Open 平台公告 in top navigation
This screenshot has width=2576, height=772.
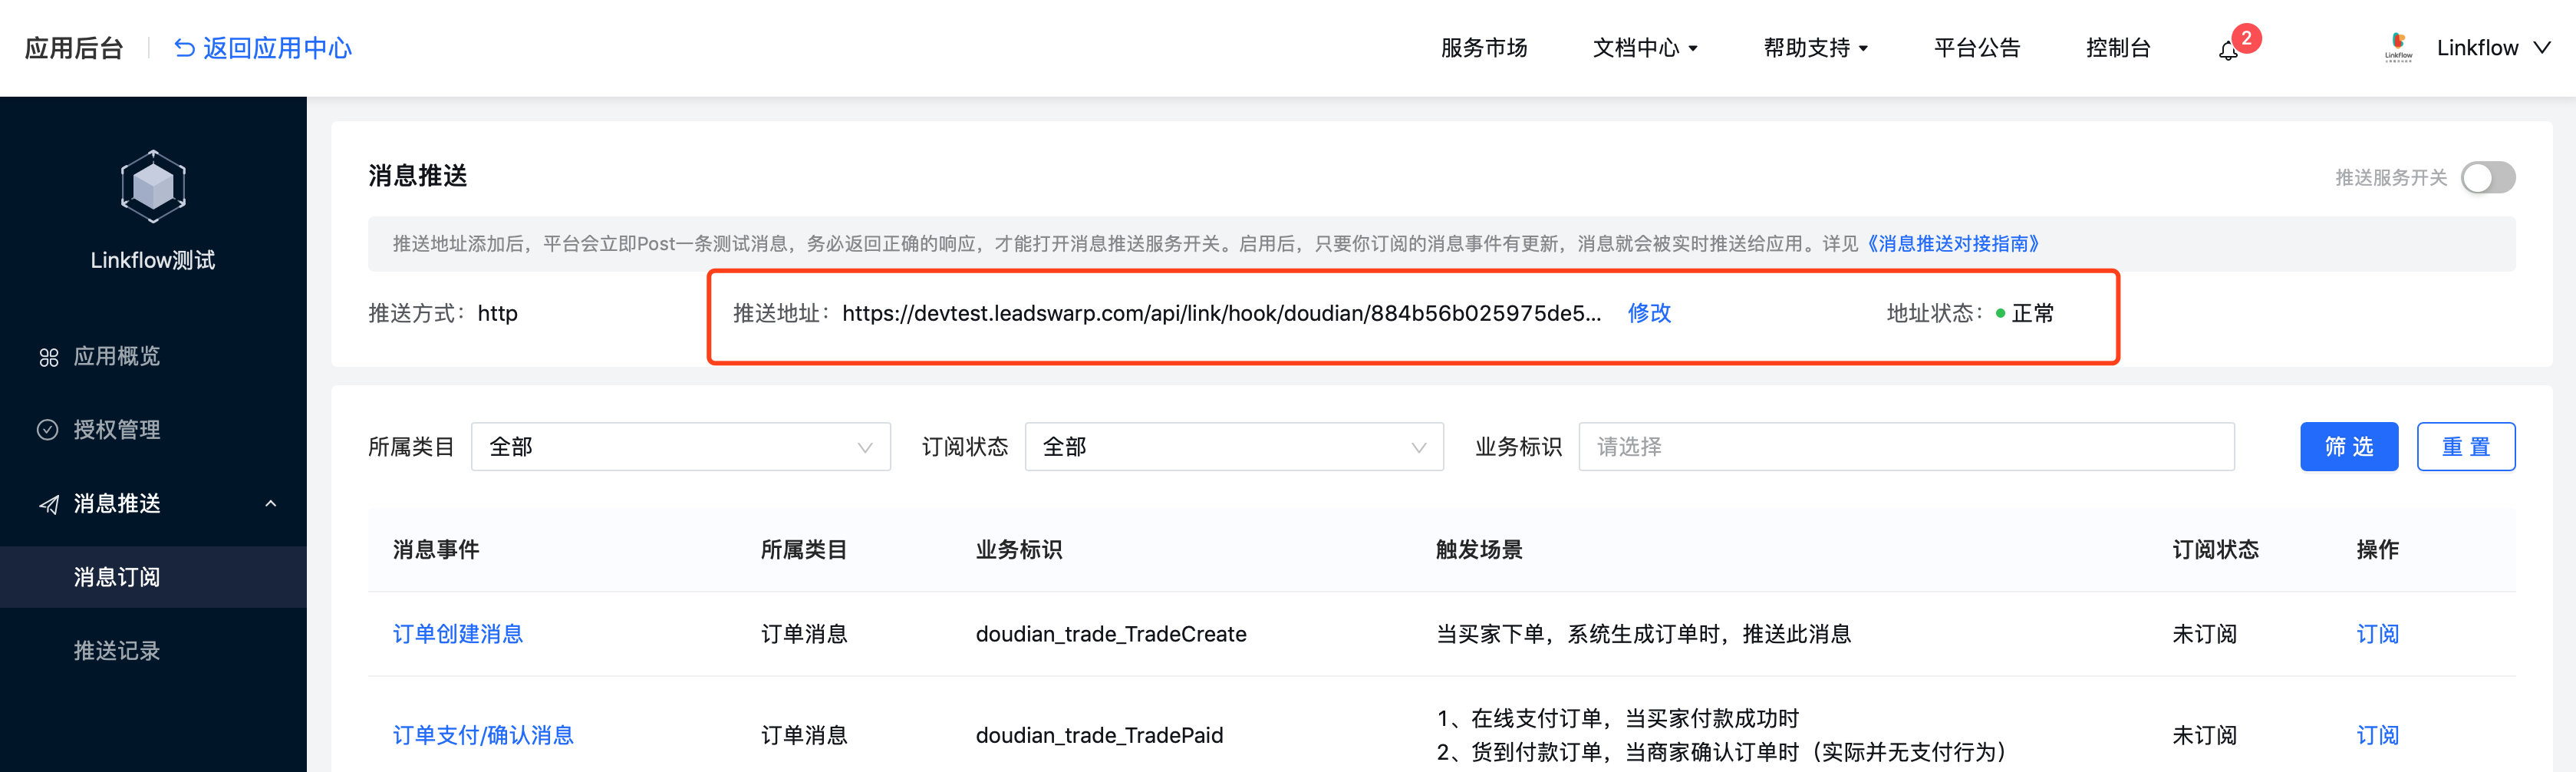(1977, 48)
